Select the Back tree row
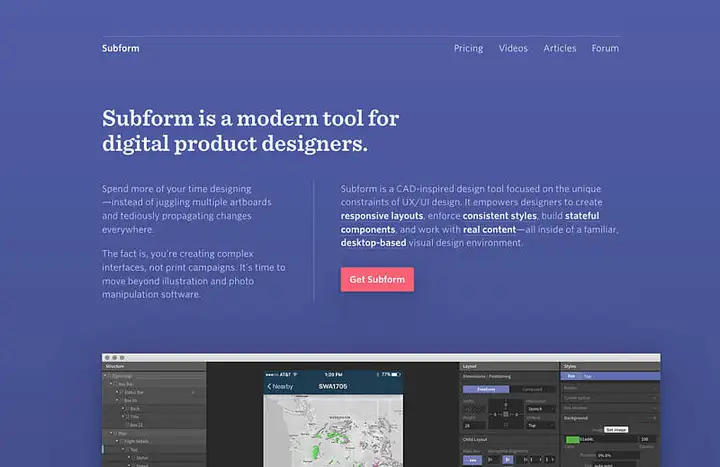720x467 pixels. [154, 408]
